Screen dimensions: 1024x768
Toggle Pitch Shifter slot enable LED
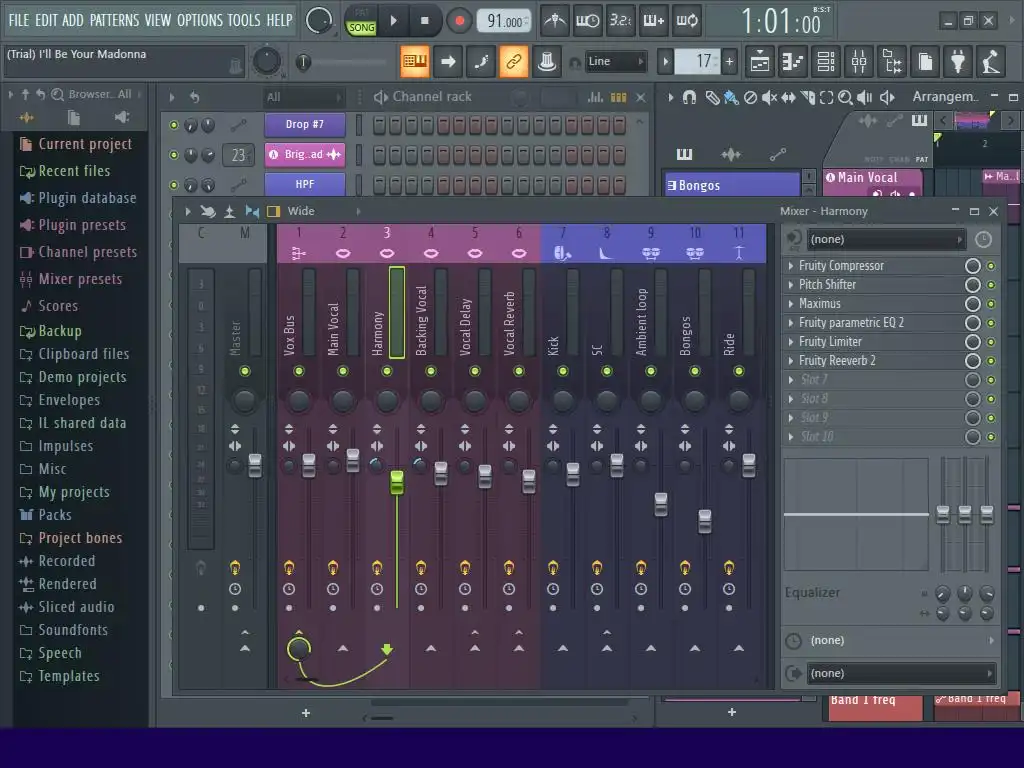(x=991, y=285)
